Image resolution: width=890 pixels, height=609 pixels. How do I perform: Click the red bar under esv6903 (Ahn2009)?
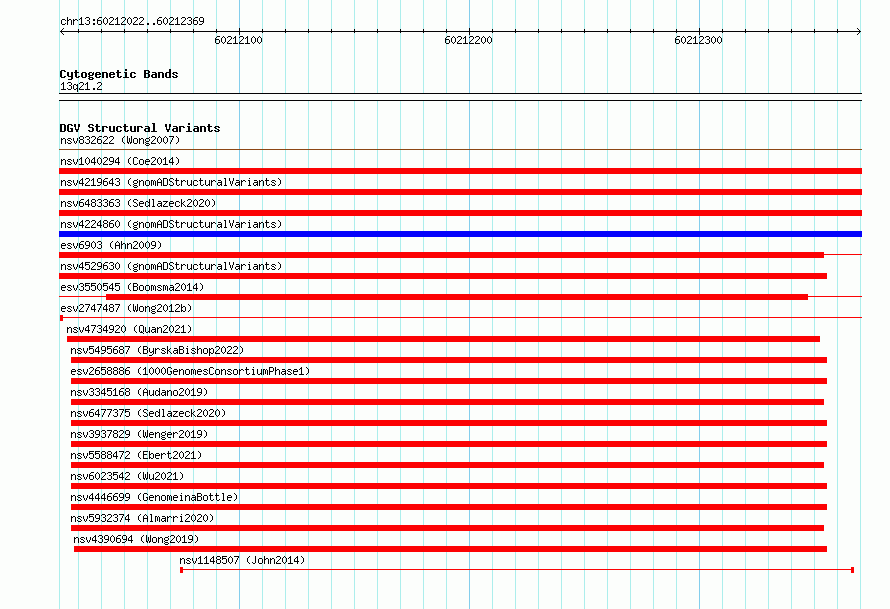(442, 255)
